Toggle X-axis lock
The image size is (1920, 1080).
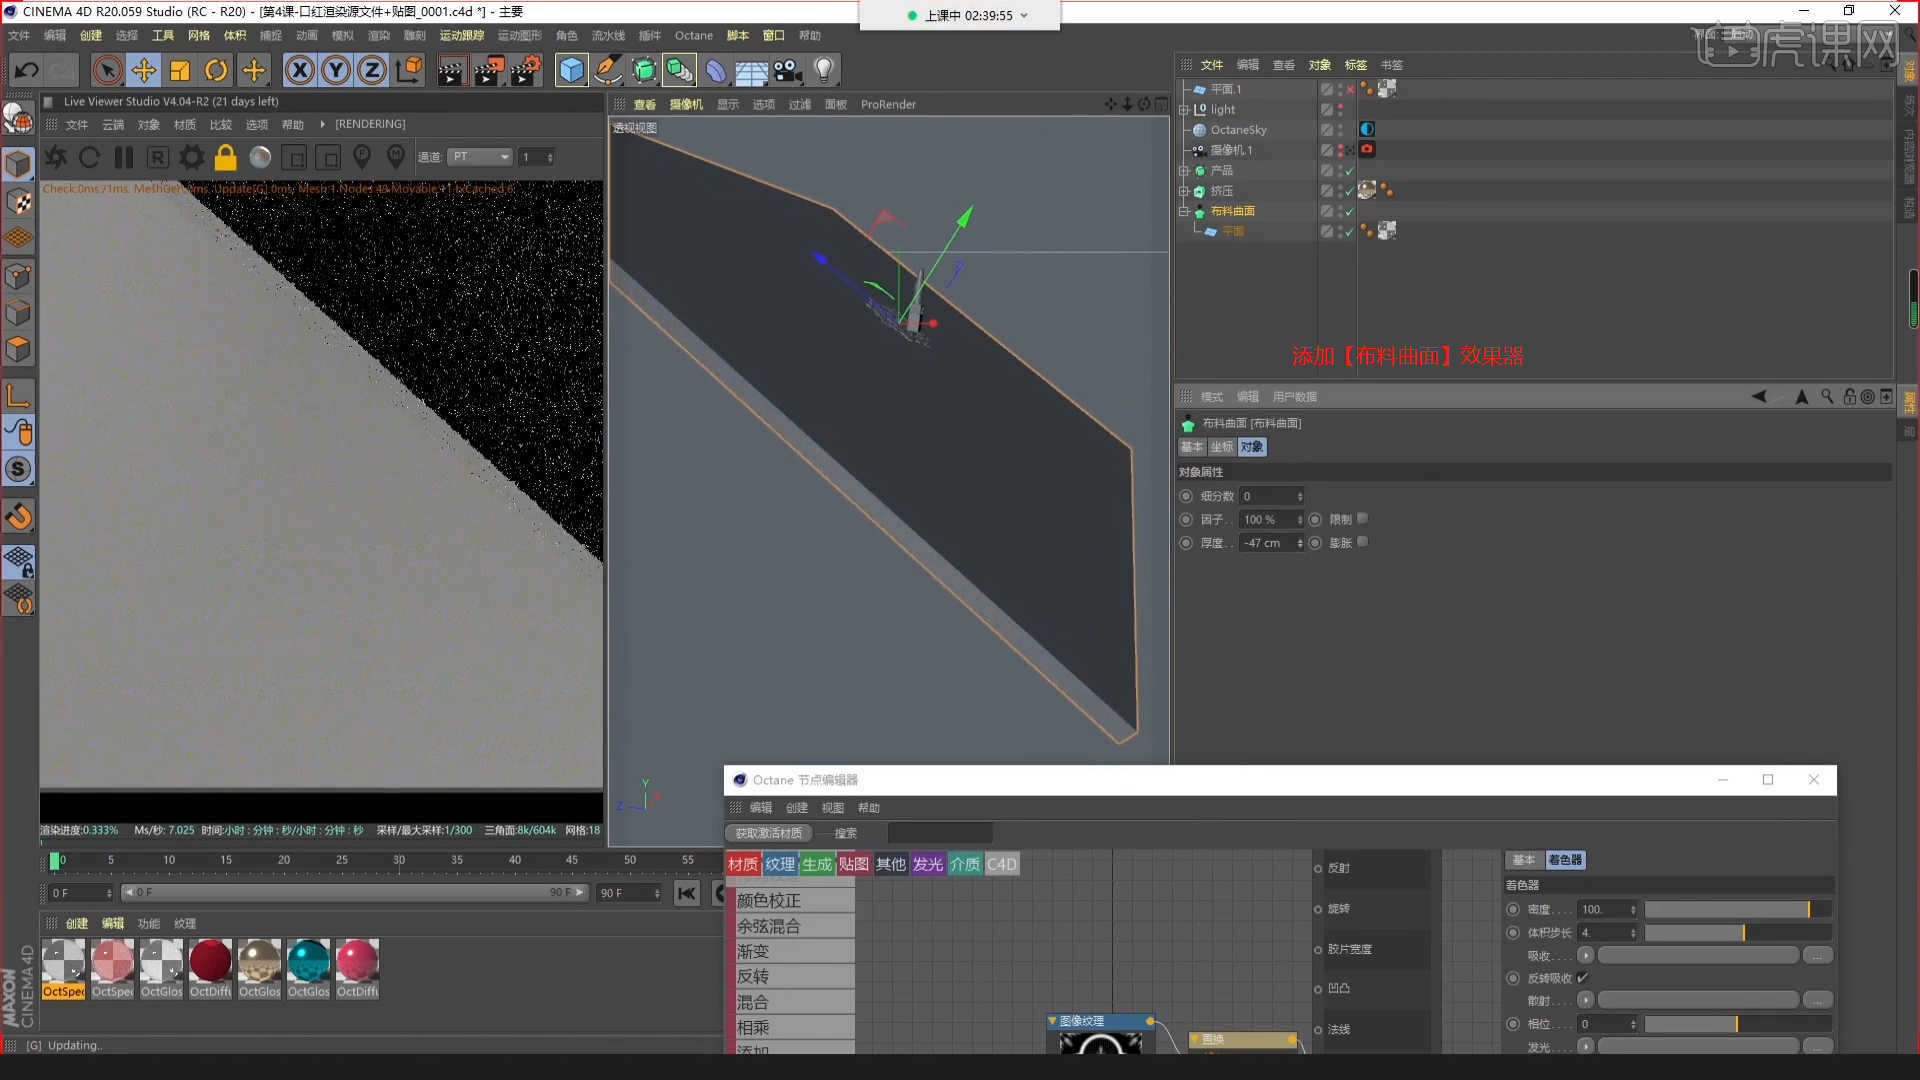click(x=300, y=70)
